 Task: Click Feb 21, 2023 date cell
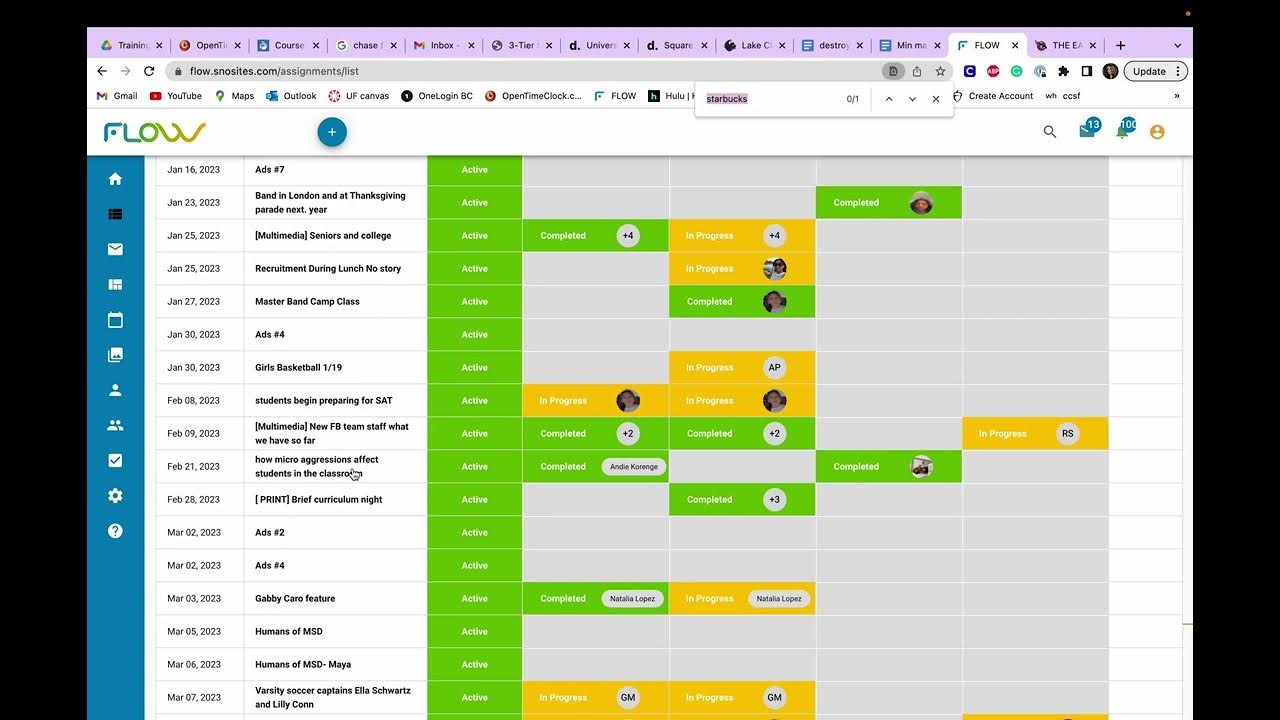[194, 467]
